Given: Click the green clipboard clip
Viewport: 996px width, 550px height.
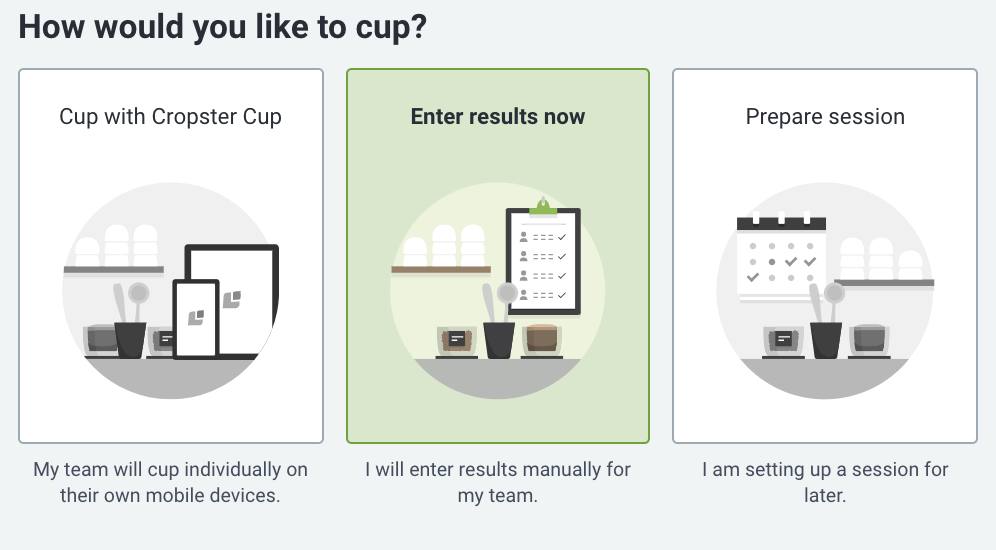Looking at the screenshot, I should click(543, 206).
